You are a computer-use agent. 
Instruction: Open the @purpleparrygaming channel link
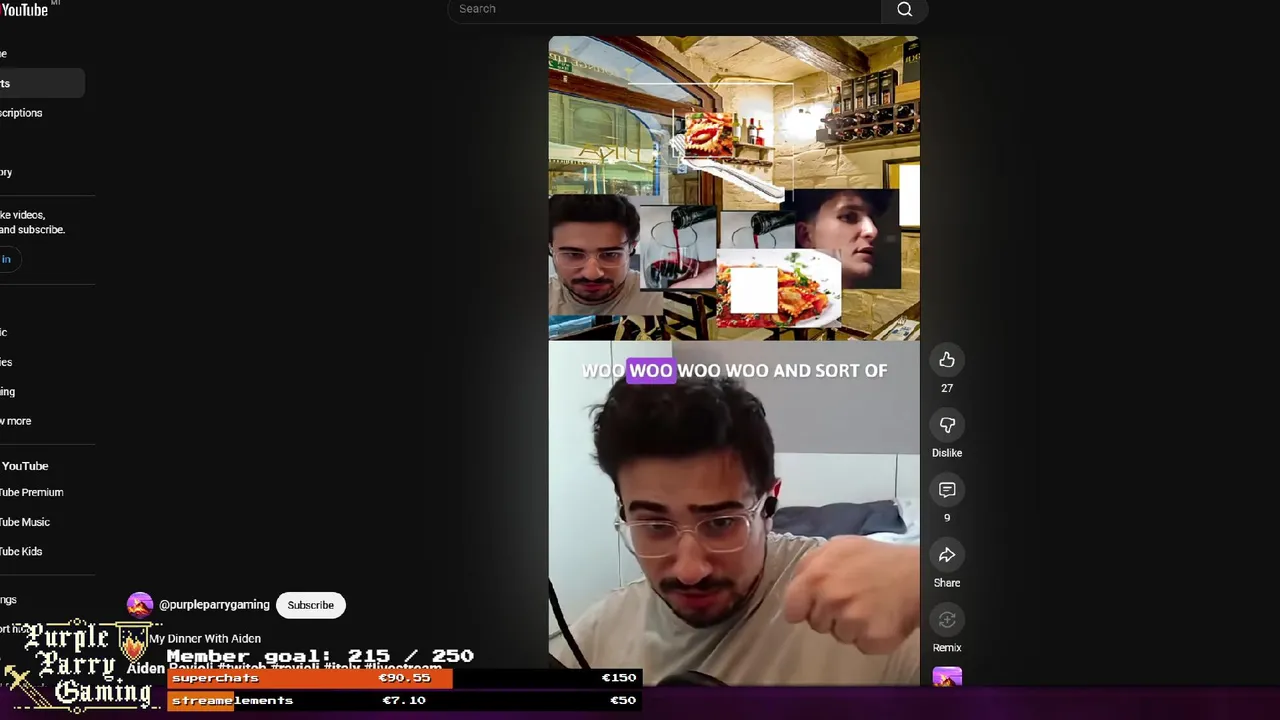point(214,605)
